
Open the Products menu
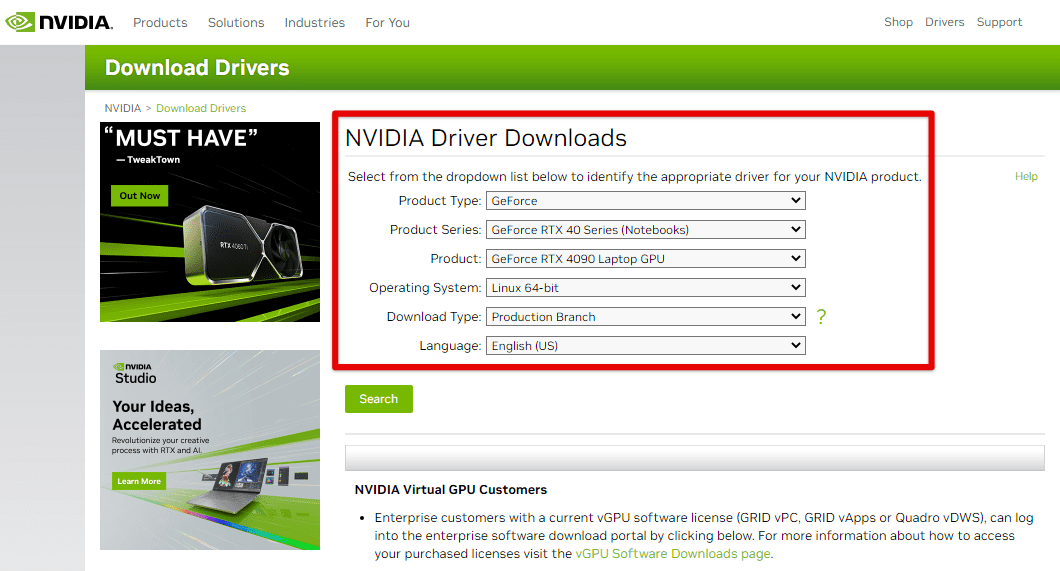pos(160,22)
